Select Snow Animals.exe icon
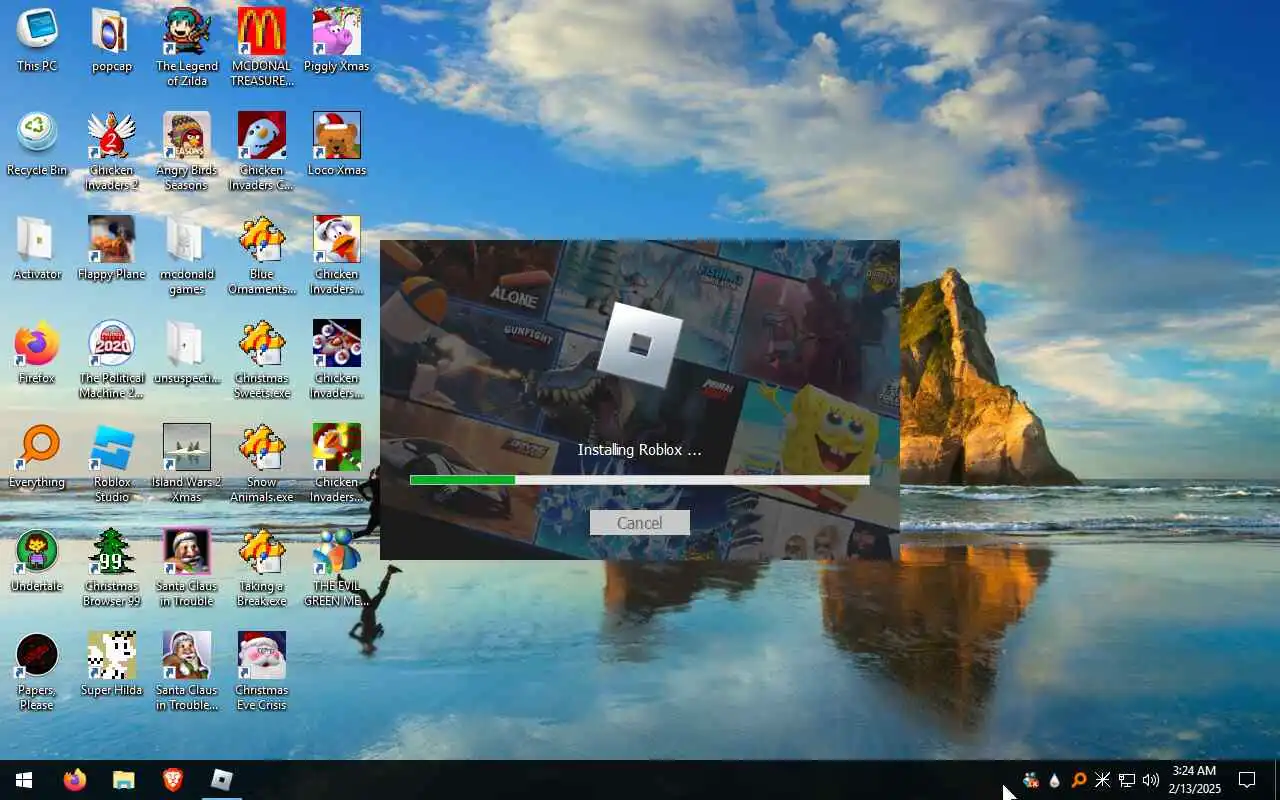Image resolution: width=1280 pixels, height=800 pixels. pos(262,463)
